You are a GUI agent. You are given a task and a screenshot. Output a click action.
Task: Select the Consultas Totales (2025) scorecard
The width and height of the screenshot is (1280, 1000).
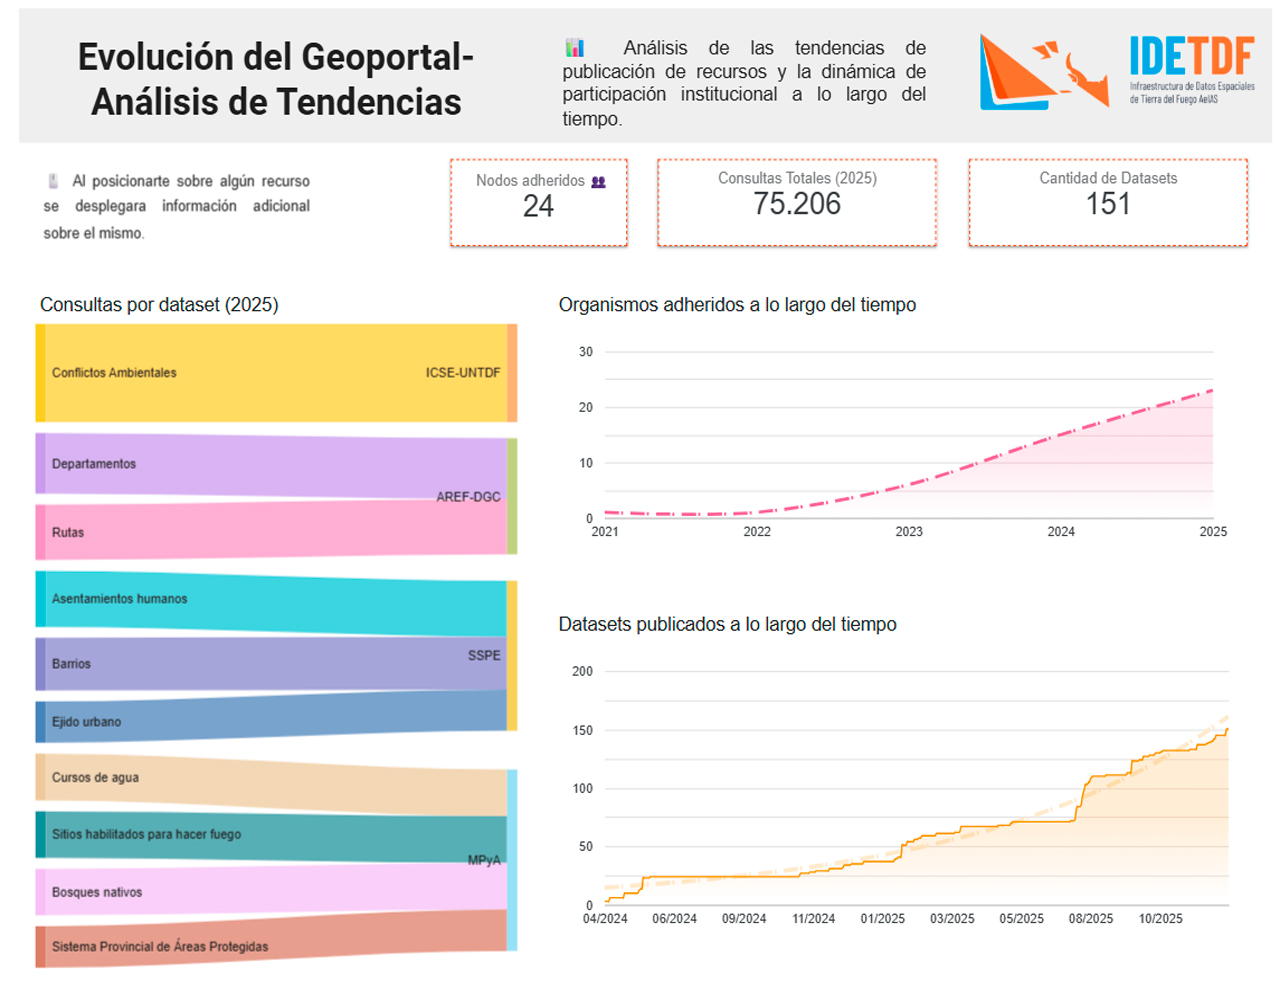click(796, 203)
